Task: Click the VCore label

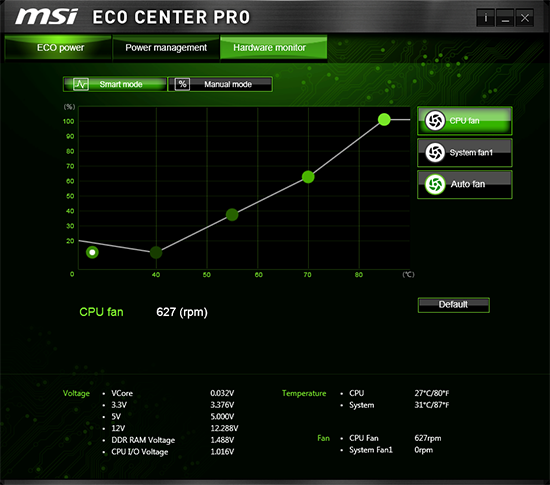Action: coord(122,393)
